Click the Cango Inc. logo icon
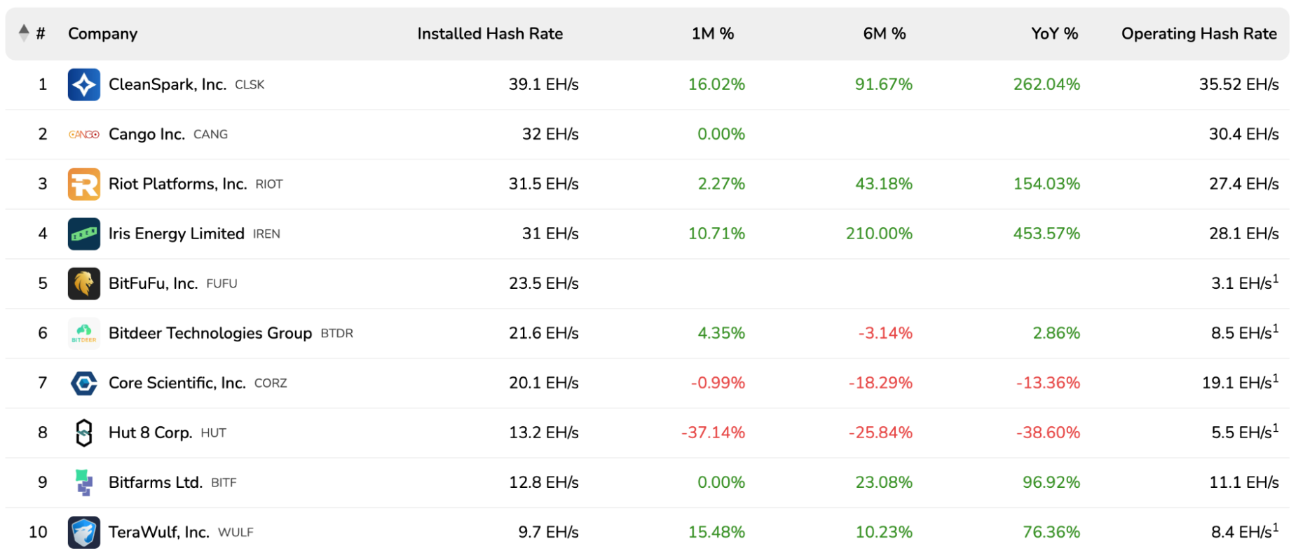Image resolution: width=1290 pixels, height=555 pixels. coord(84,134)
